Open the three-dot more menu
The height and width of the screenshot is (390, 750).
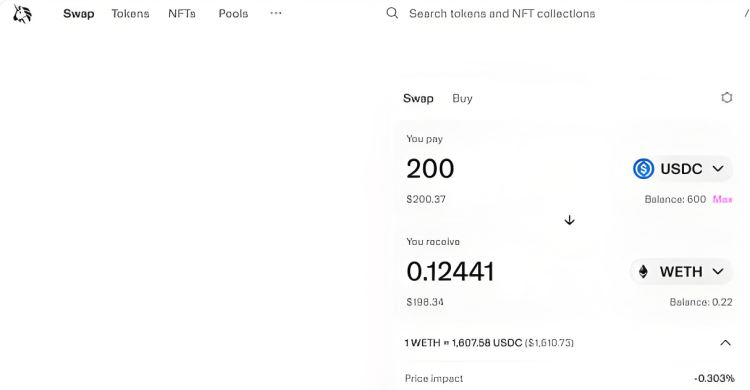[276, 13]
